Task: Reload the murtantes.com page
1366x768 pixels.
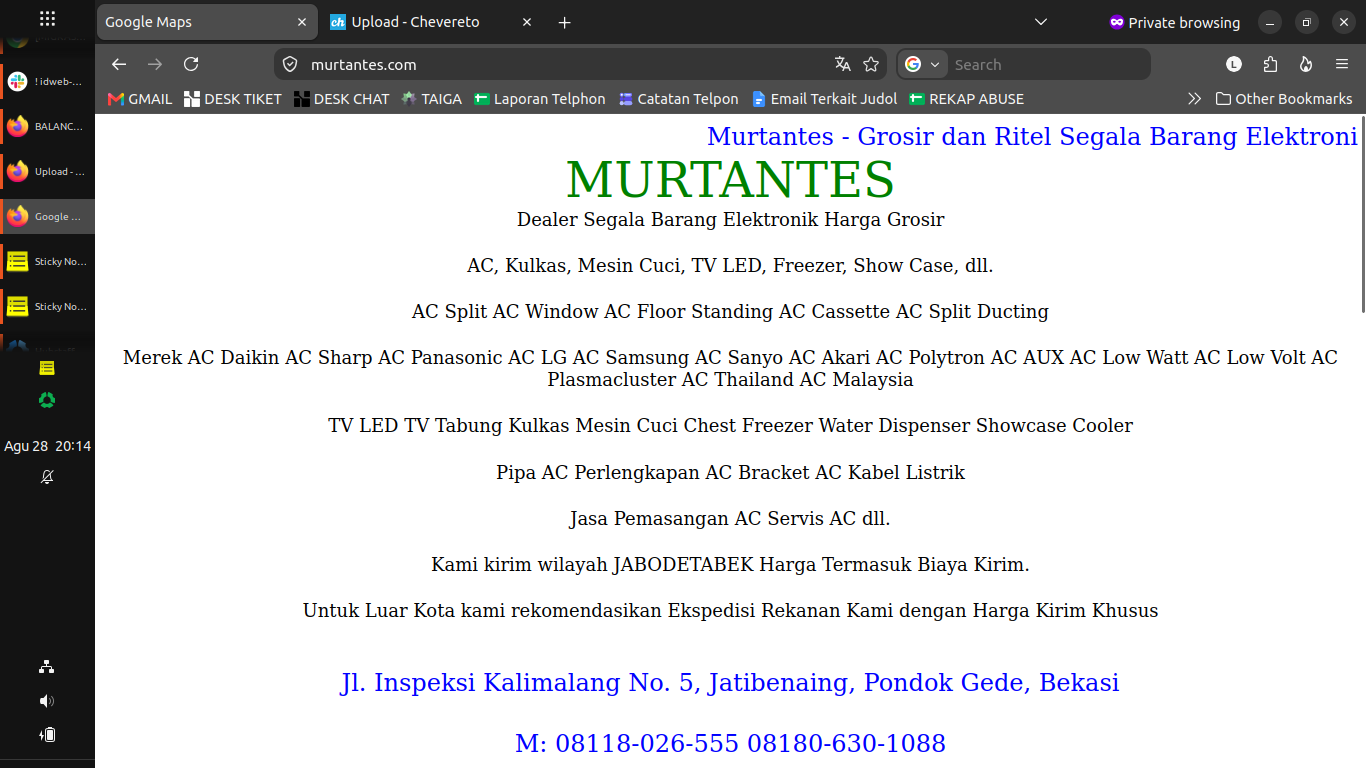Action: coord(191,64)
